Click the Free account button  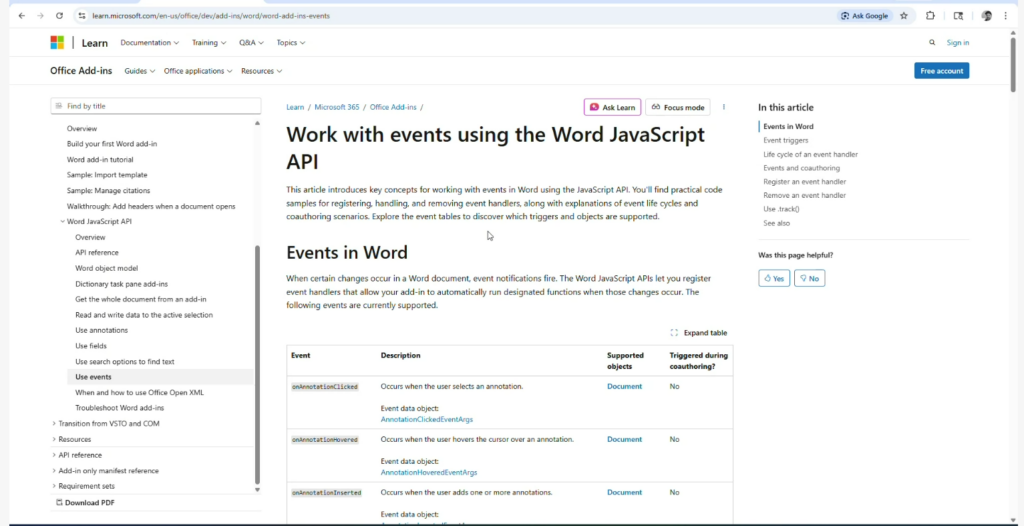pyautogui.click(x=941, y=71)
